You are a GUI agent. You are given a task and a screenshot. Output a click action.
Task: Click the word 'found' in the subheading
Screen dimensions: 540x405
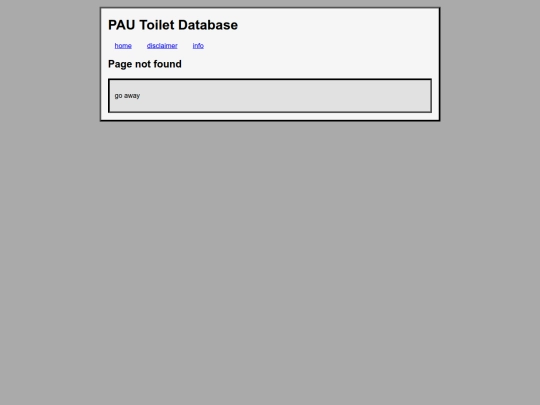tap(168, 64)
